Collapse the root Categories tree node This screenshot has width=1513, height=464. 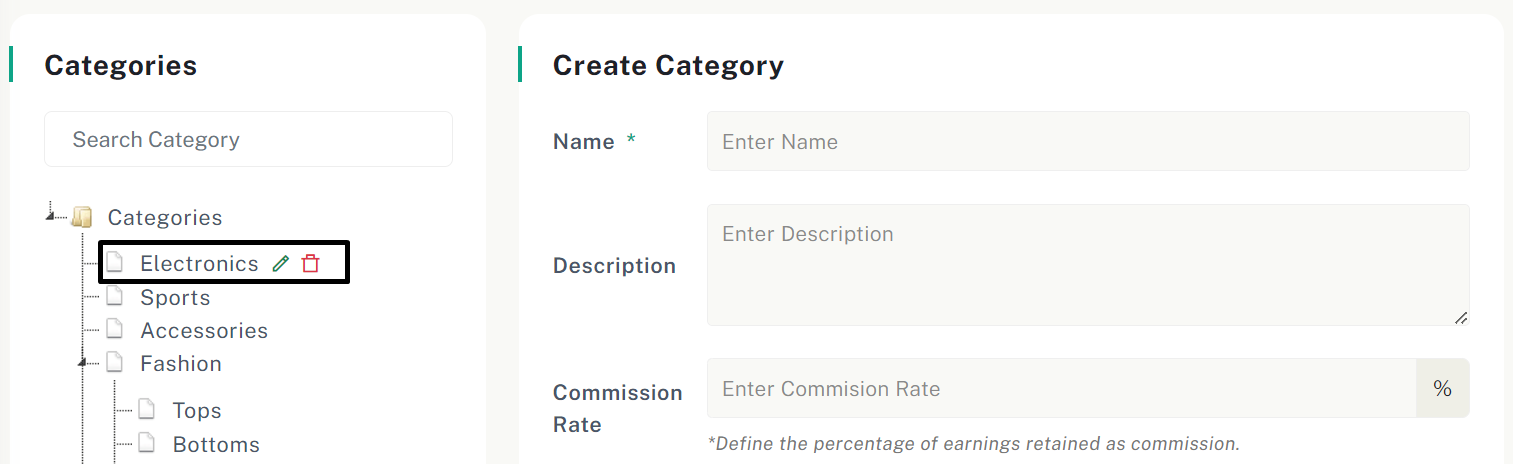click(x=50, y=215)
